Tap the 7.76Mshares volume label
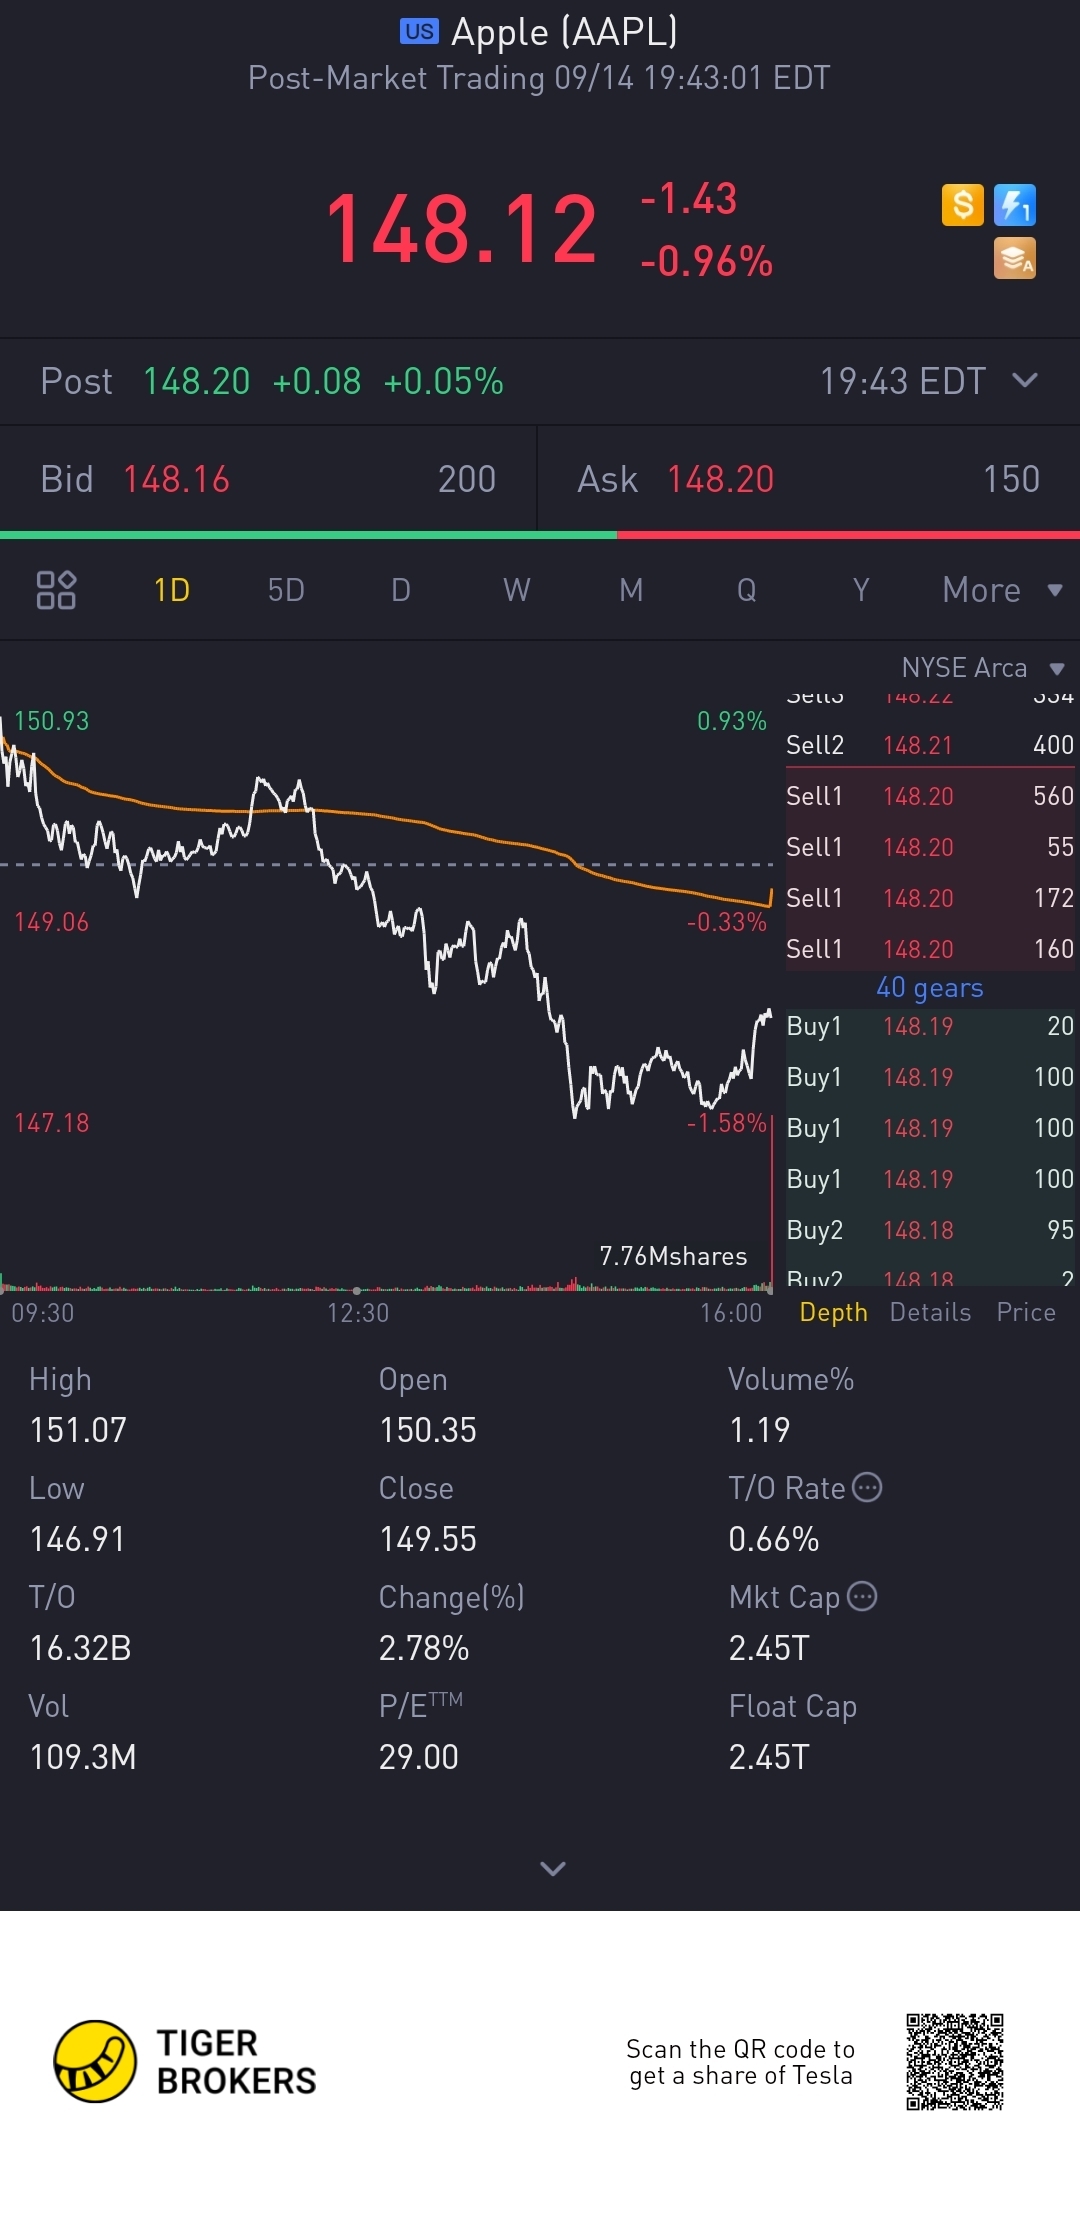 tap(673, 1256)
